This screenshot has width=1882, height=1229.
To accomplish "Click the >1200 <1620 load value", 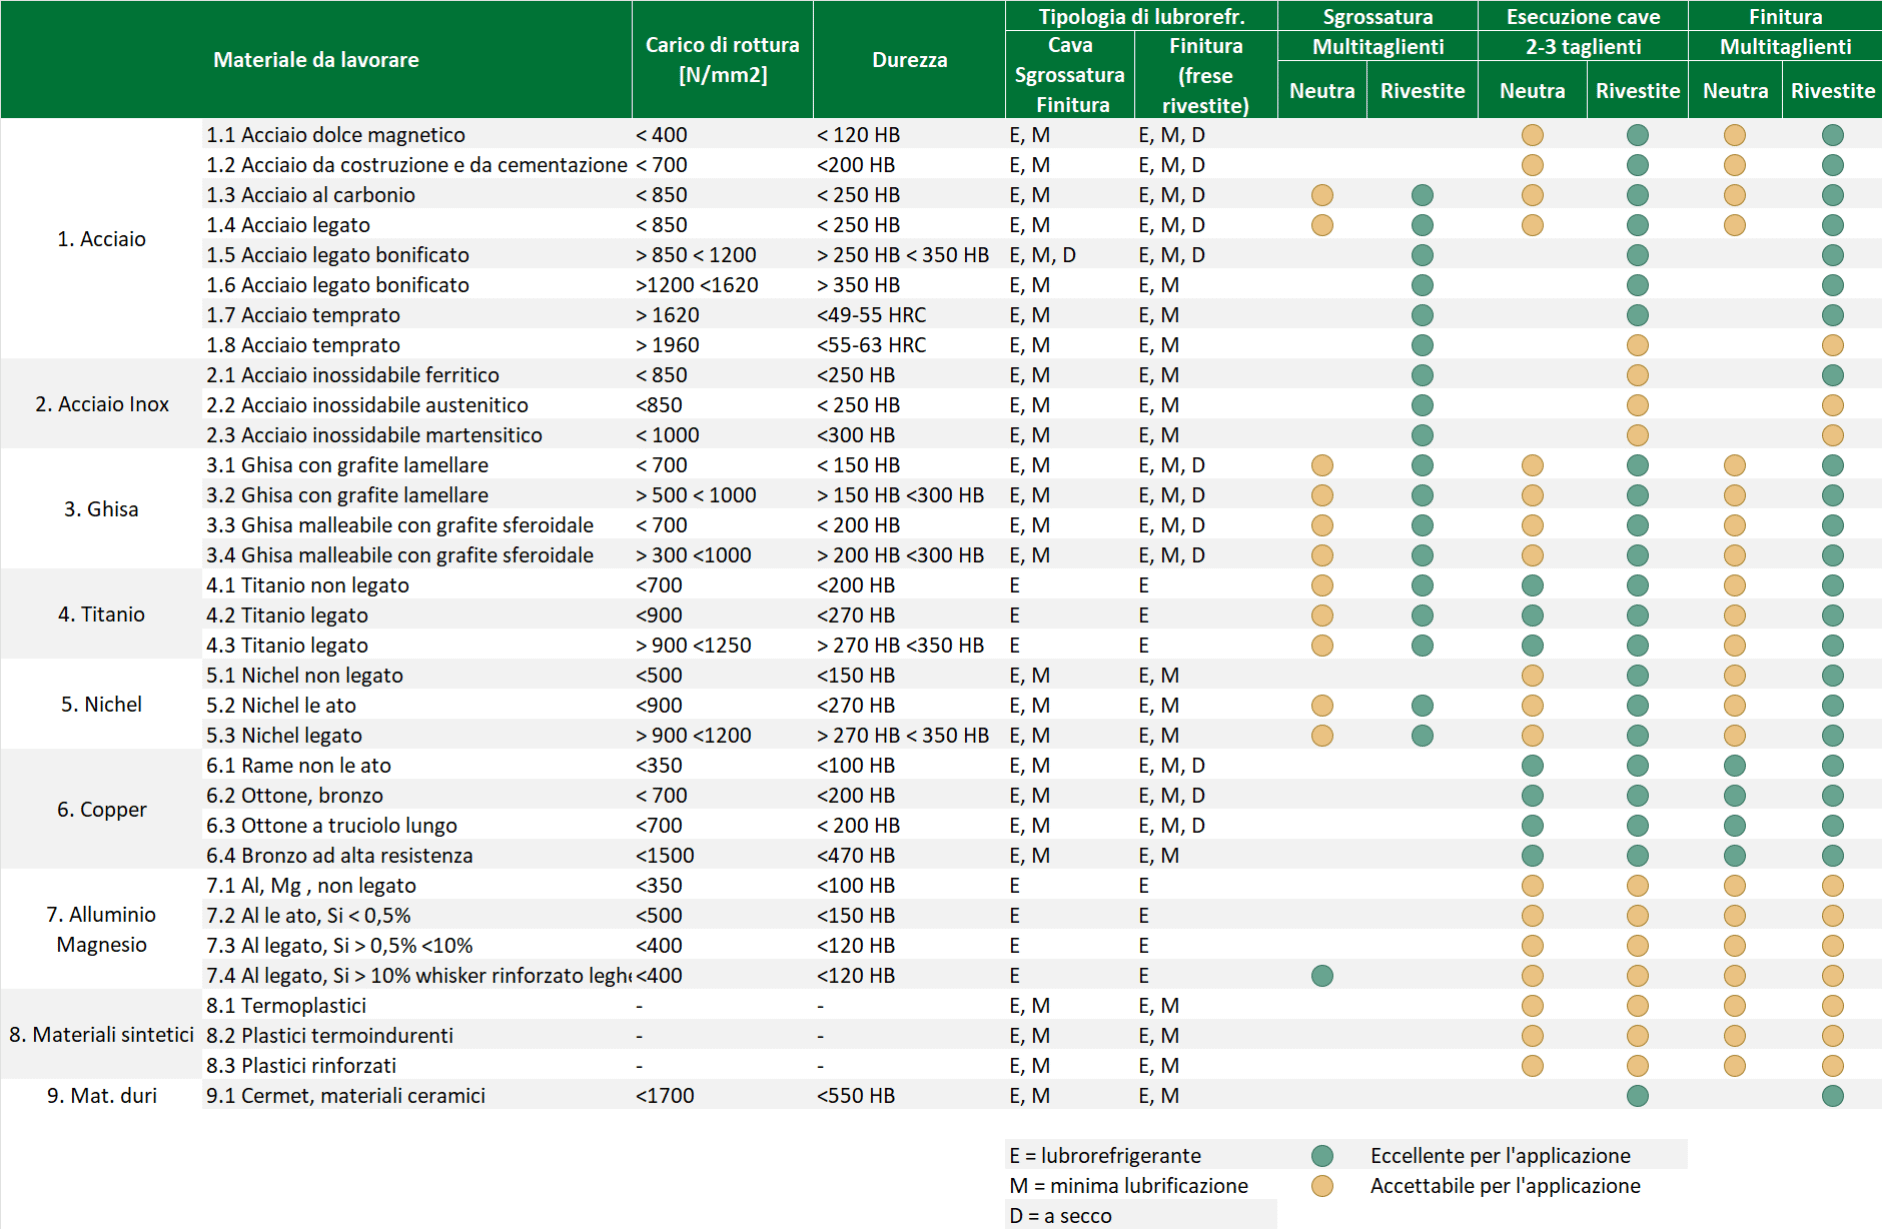I will point(697,285).
